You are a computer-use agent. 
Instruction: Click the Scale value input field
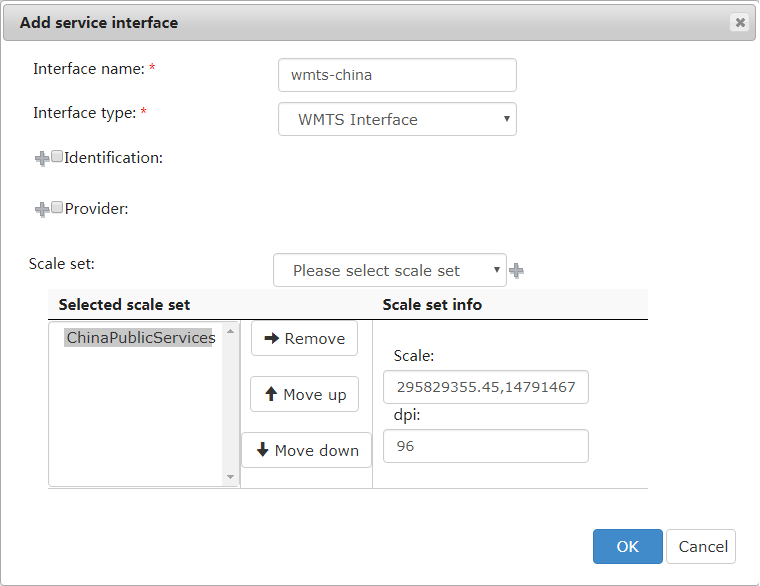(485, 386)
